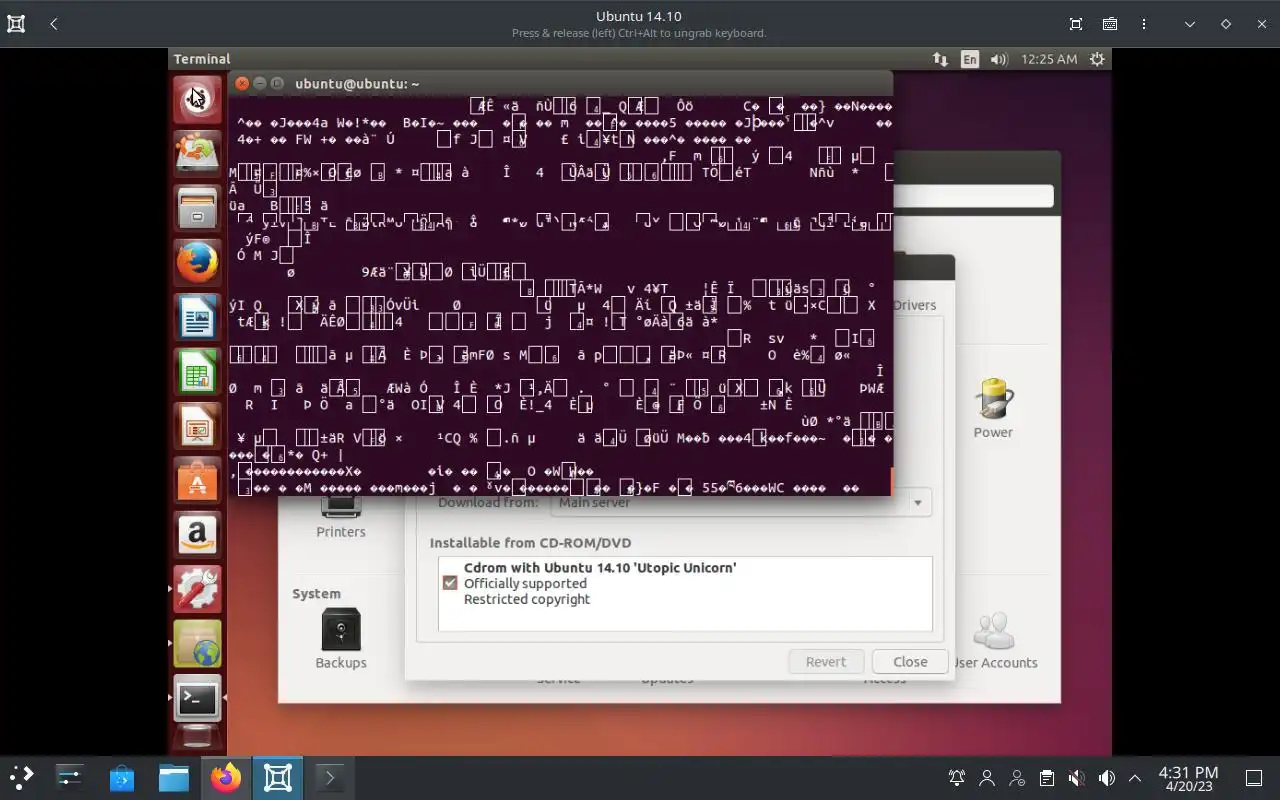Open the viewer's top-left window menu icon
The width and height of the screenshot is (1280, 800).
coord(16,24)
